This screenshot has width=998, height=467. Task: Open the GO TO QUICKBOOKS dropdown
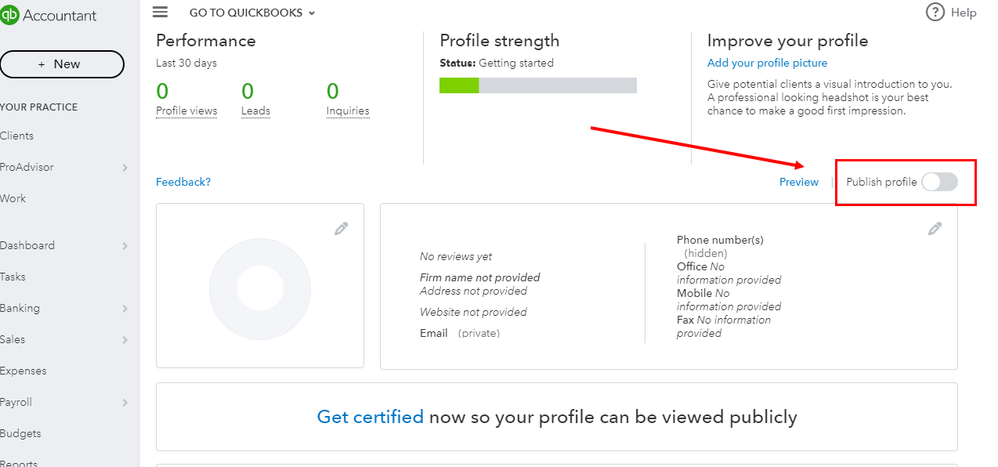(252, 13)
